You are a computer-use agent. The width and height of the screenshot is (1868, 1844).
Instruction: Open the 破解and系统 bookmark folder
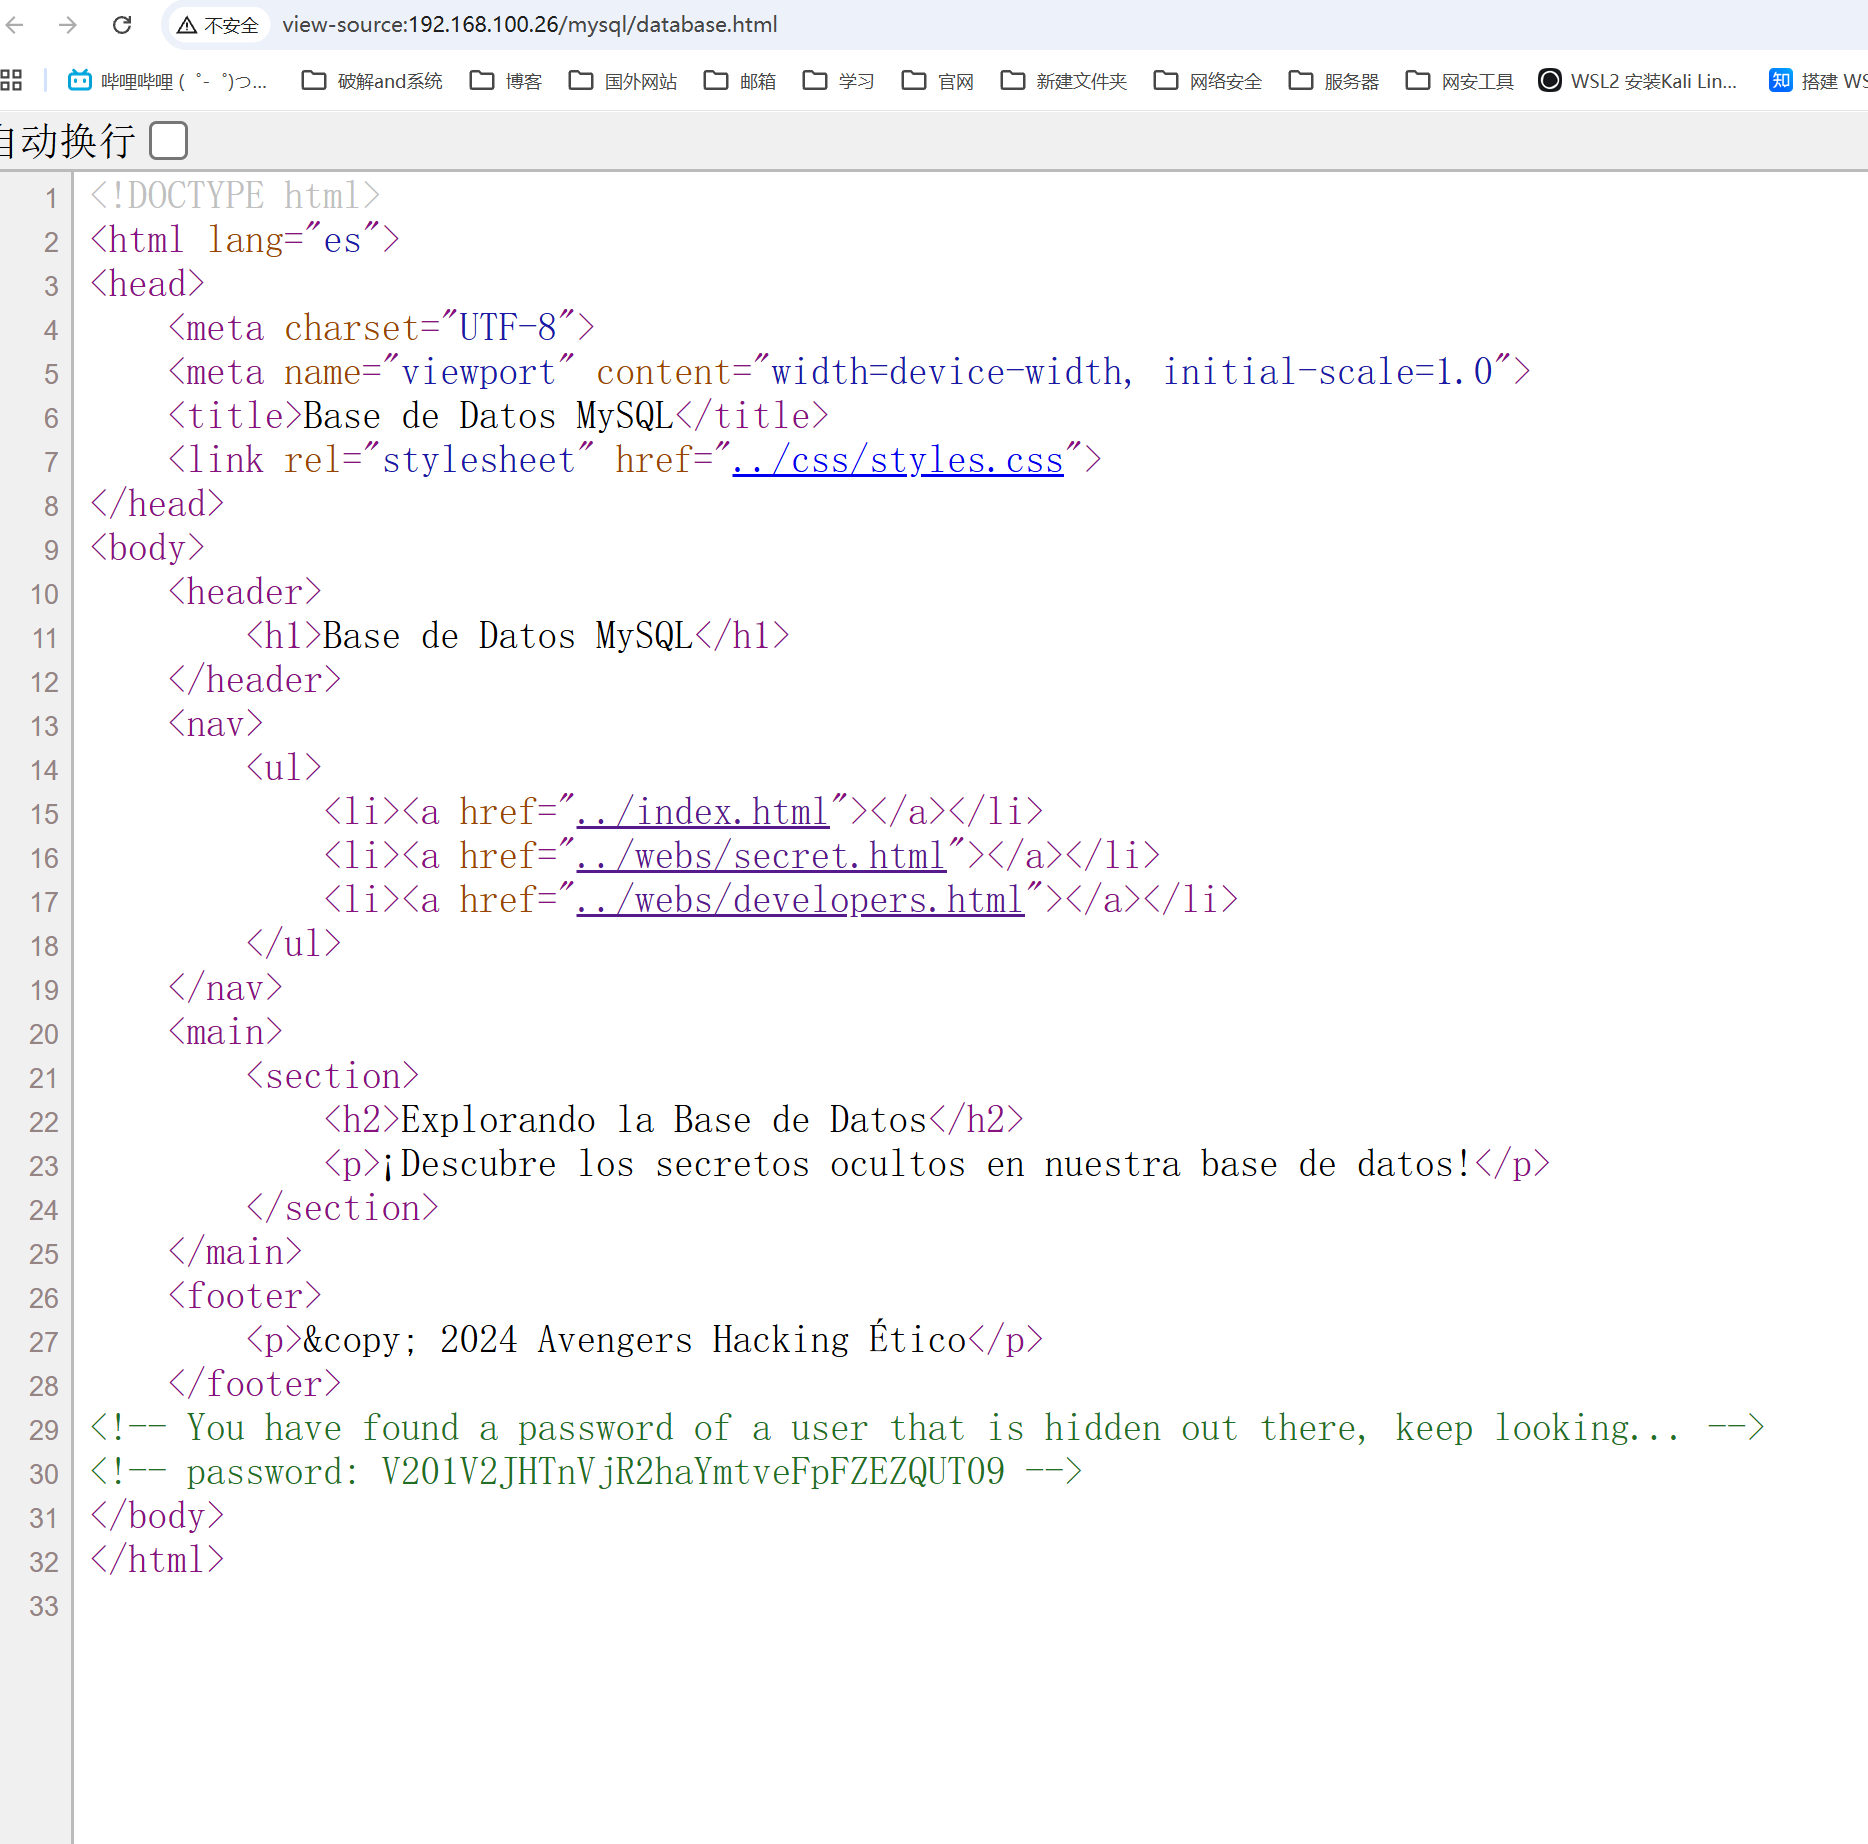372,80
